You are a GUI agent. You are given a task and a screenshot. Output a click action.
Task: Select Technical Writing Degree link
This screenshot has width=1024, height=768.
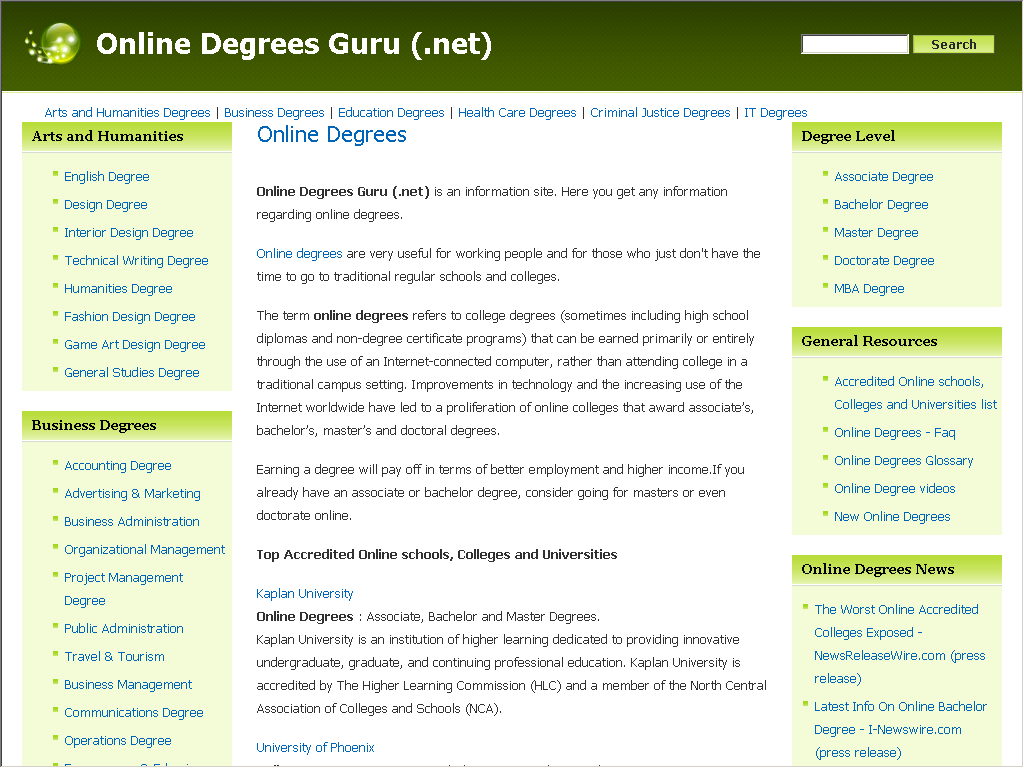point(136,261)
